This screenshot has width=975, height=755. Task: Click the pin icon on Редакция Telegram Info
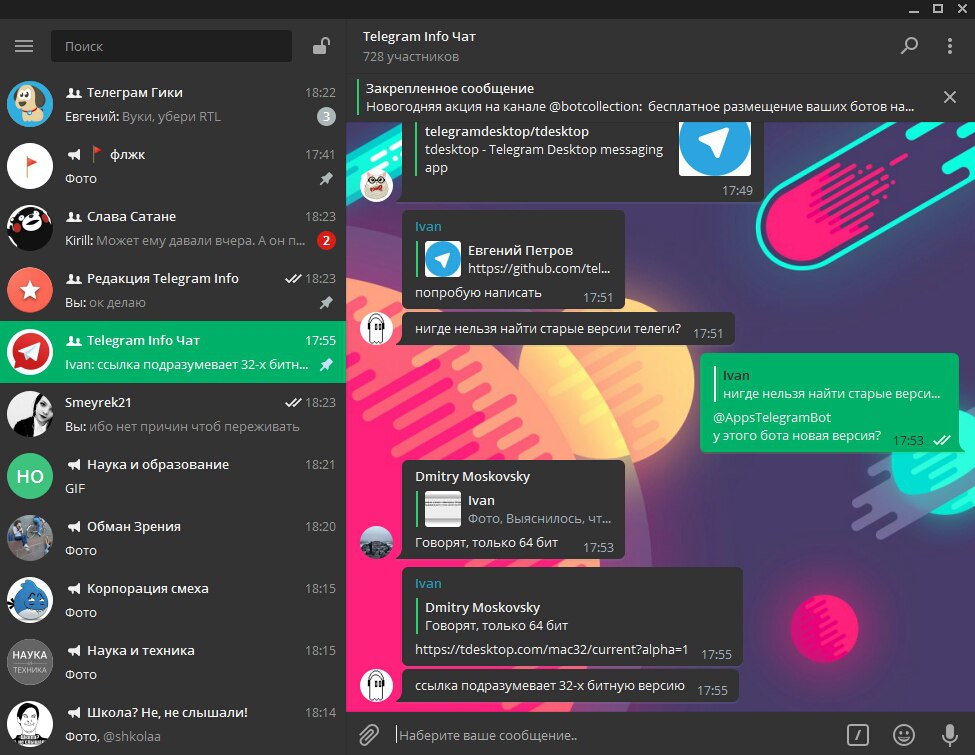[x=326, y=302]
